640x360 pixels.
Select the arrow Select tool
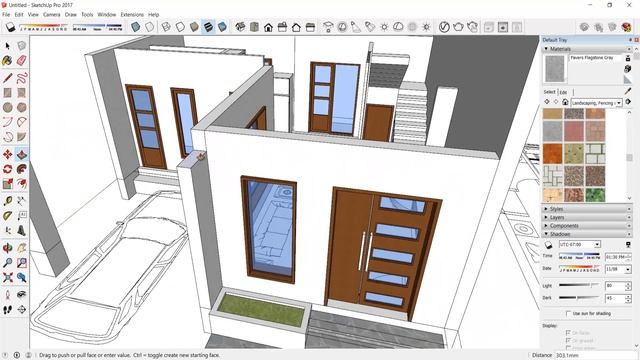tap(7, 46)
